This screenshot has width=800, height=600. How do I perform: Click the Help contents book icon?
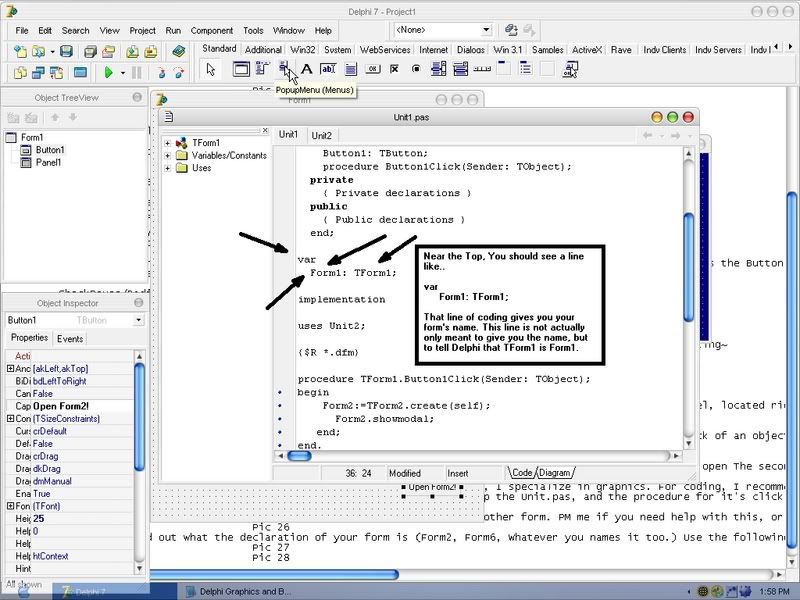[x=178, y=51]
